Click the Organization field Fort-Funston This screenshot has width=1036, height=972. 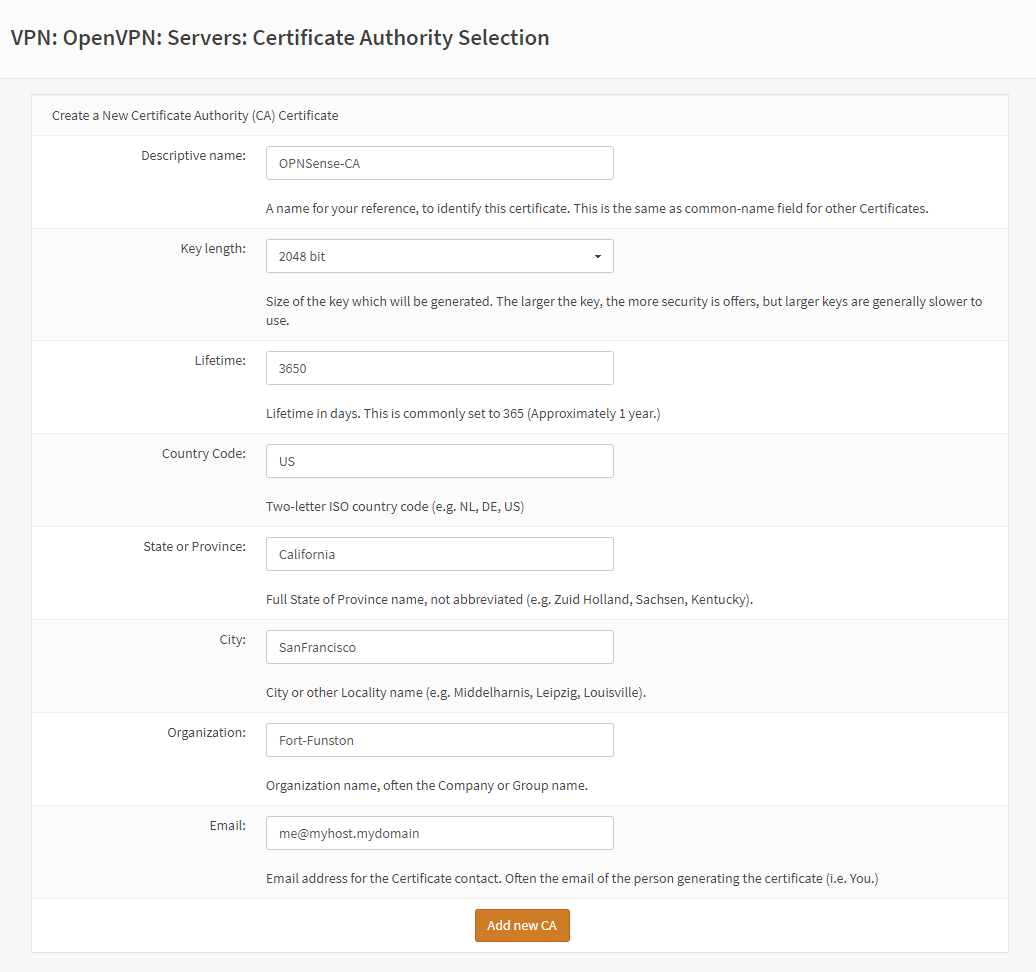439,740
